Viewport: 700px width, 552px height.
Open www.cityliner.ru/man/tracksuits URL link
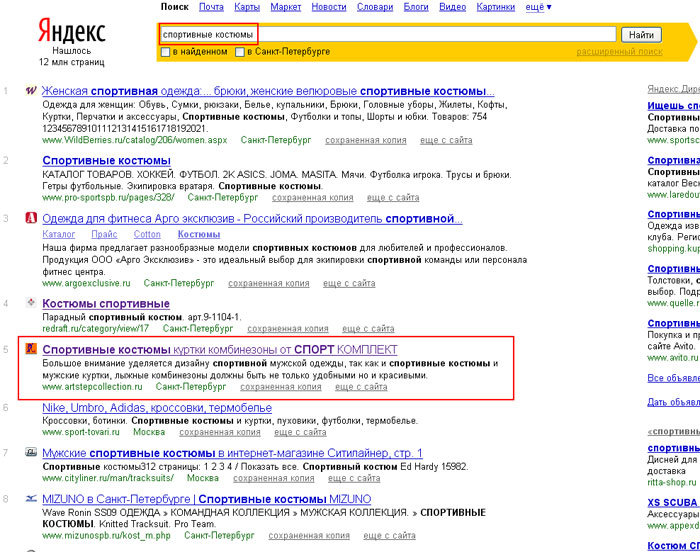(108, 478)
